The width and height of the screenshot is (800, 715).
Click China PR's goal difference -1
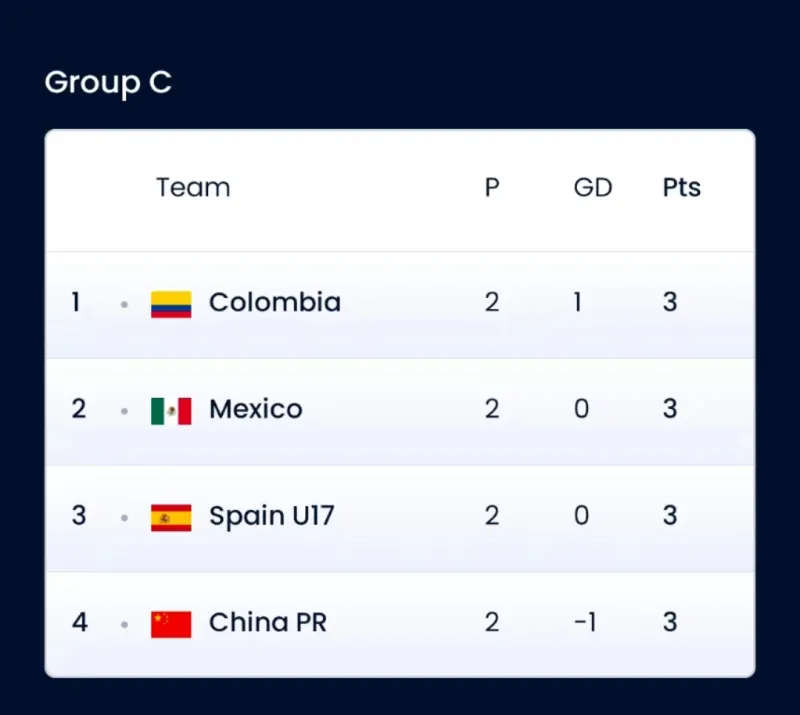click(x=585, y=623)
